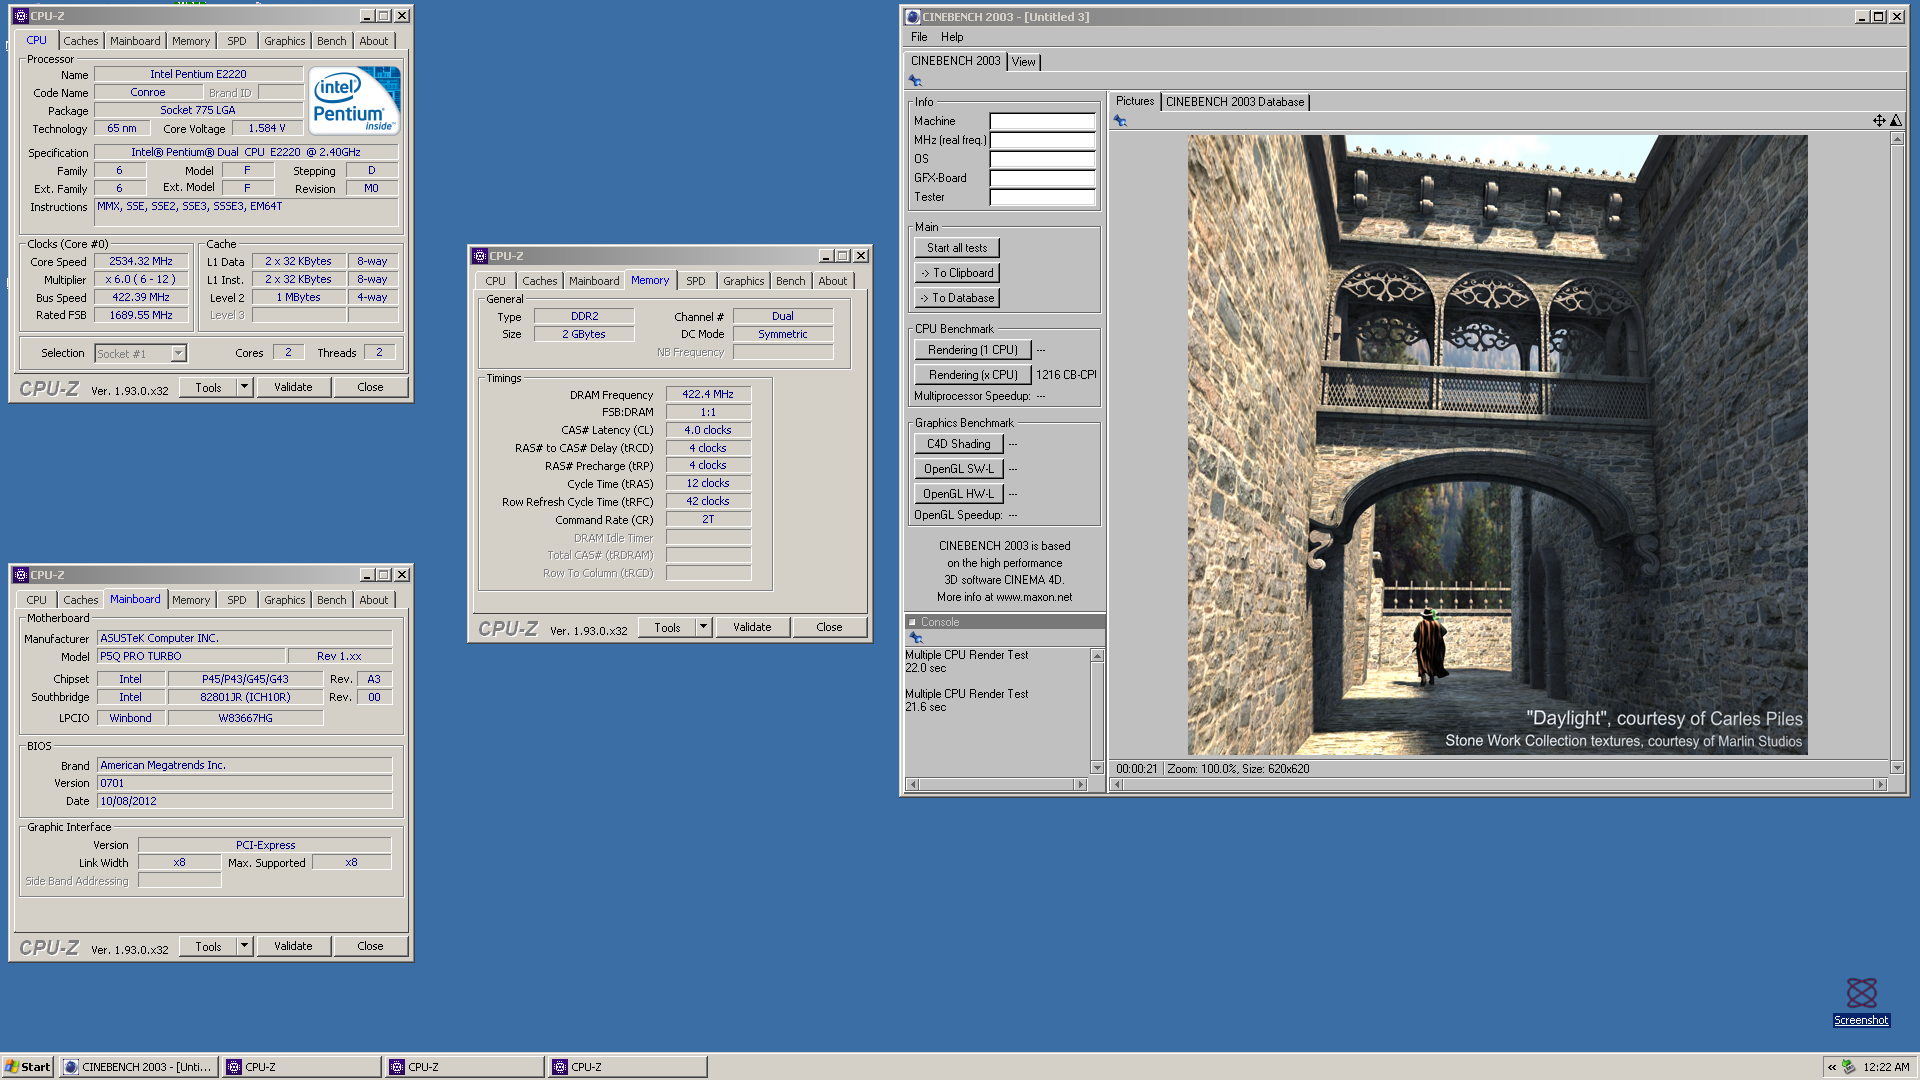The image size is (1920, 1080).
Task: Click the Core Speed value 2534.32 MHz
Action: tap(141, 261)
